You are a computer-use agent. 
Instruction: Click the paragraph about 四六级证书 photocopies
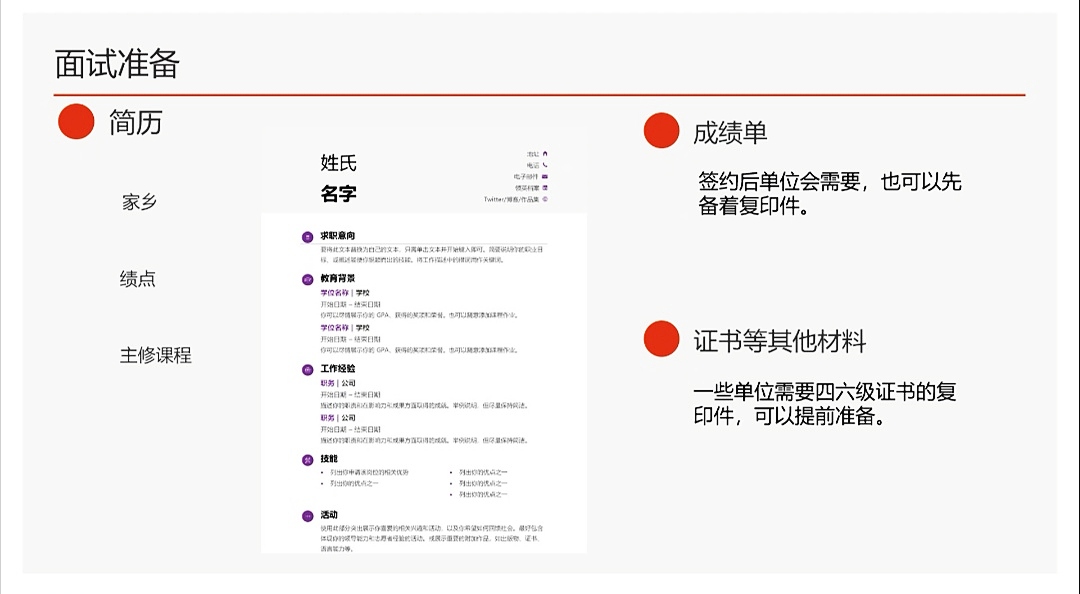[x=824, y=404]
